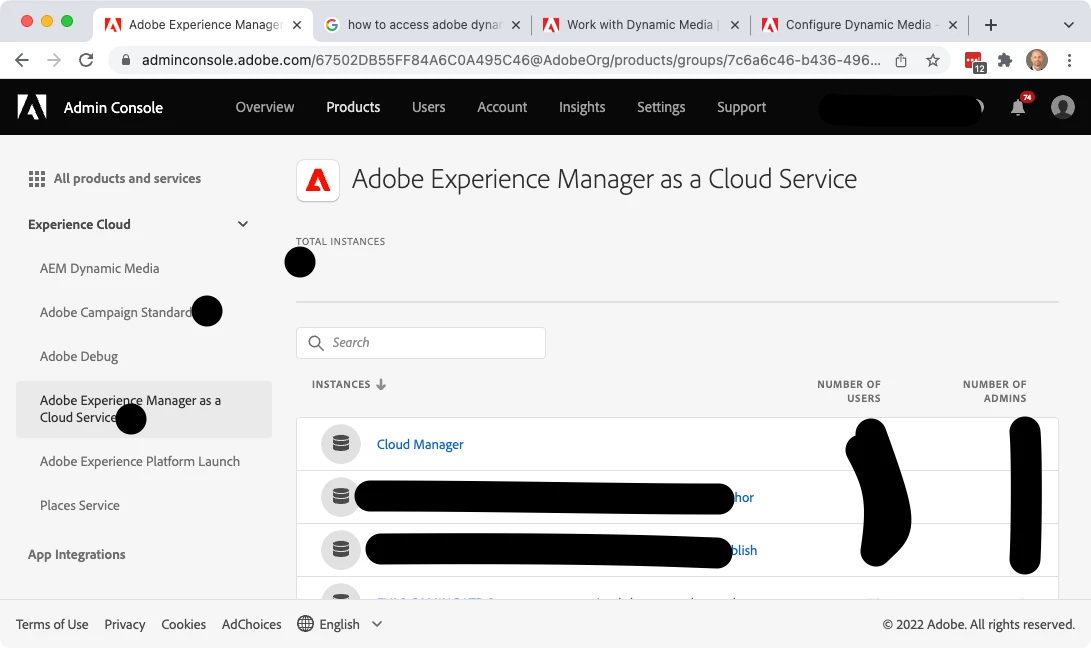
Task: Open the browser extensions puzzle icon
Action: (1005, 61)
